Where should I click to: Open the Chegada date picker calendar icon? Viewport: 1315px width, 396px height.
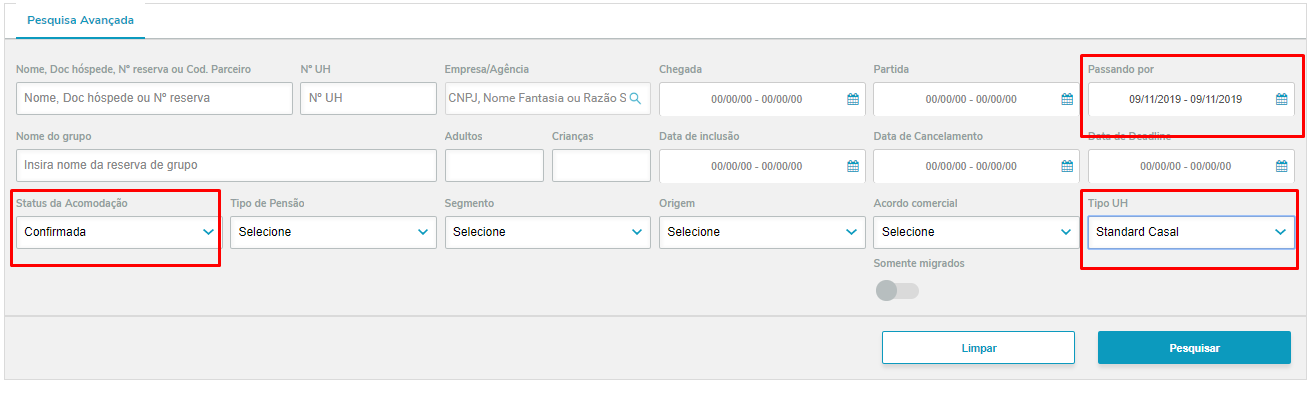coord(853,99)
